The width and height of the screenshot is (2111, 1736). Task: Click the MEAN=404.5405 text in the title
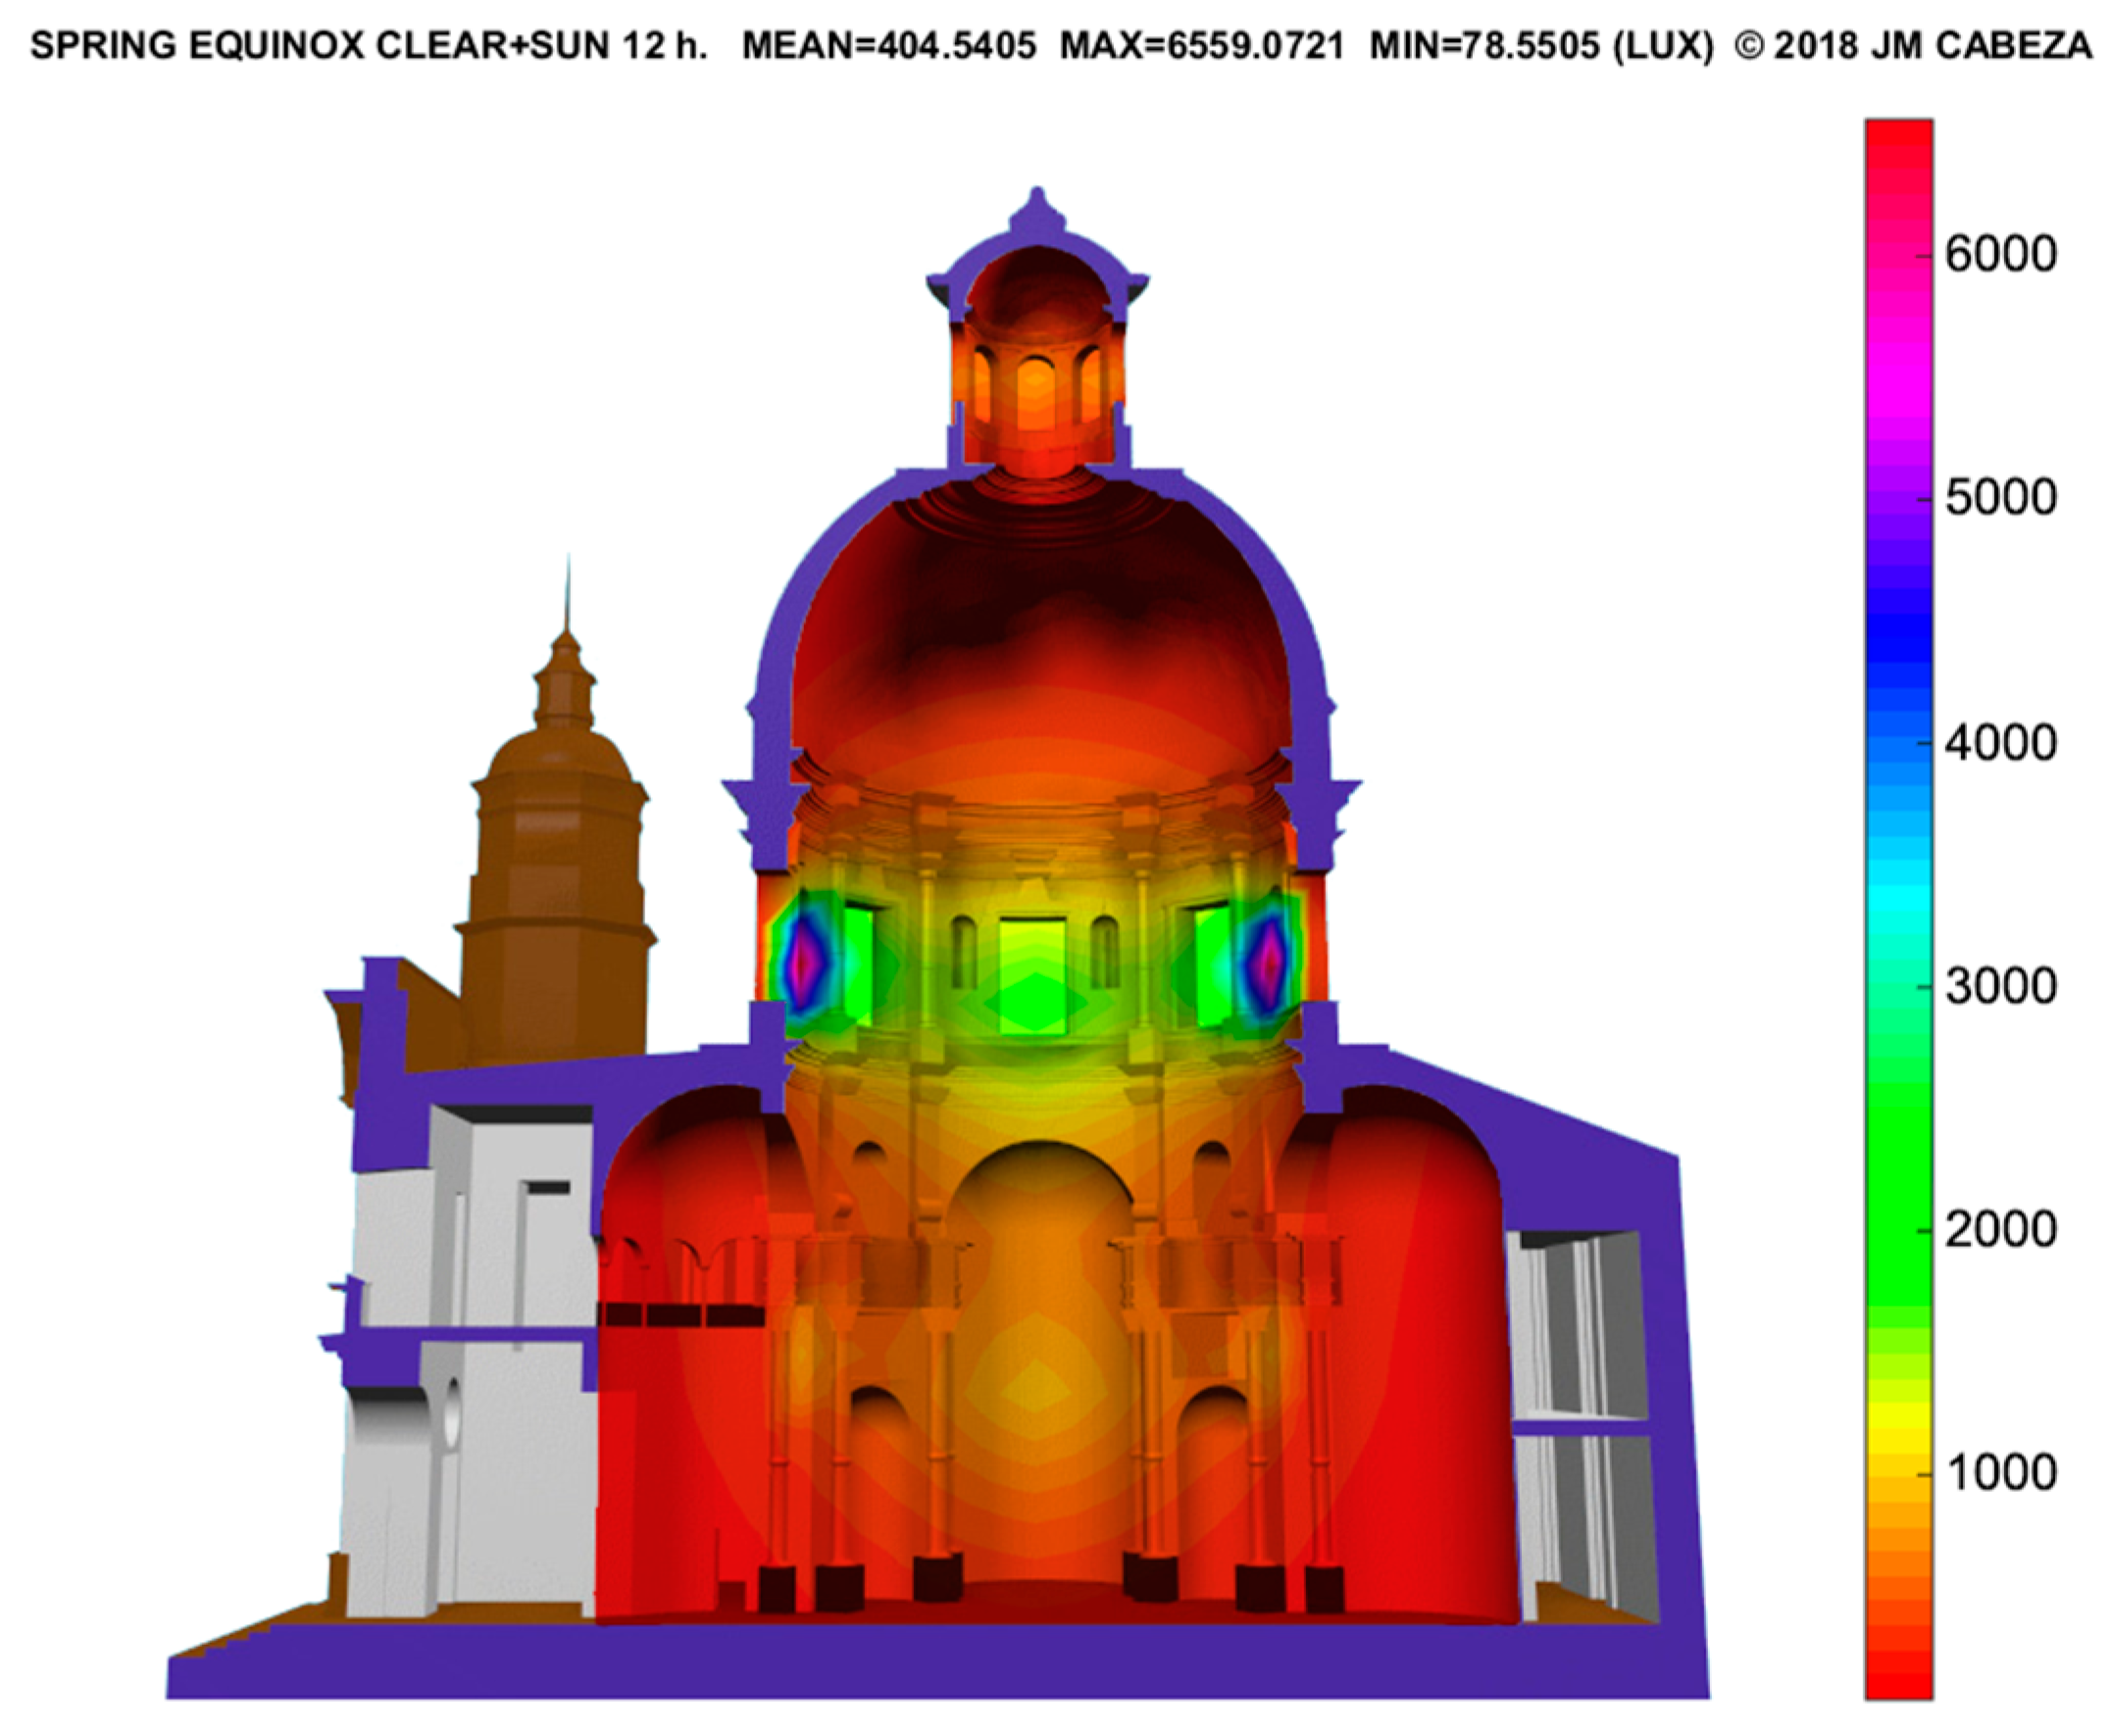click(x=888, y=45)
